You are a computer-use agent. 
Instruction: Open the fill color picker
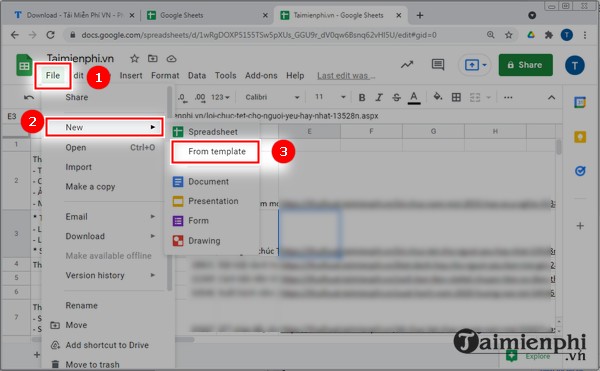[x=438, y=97]
